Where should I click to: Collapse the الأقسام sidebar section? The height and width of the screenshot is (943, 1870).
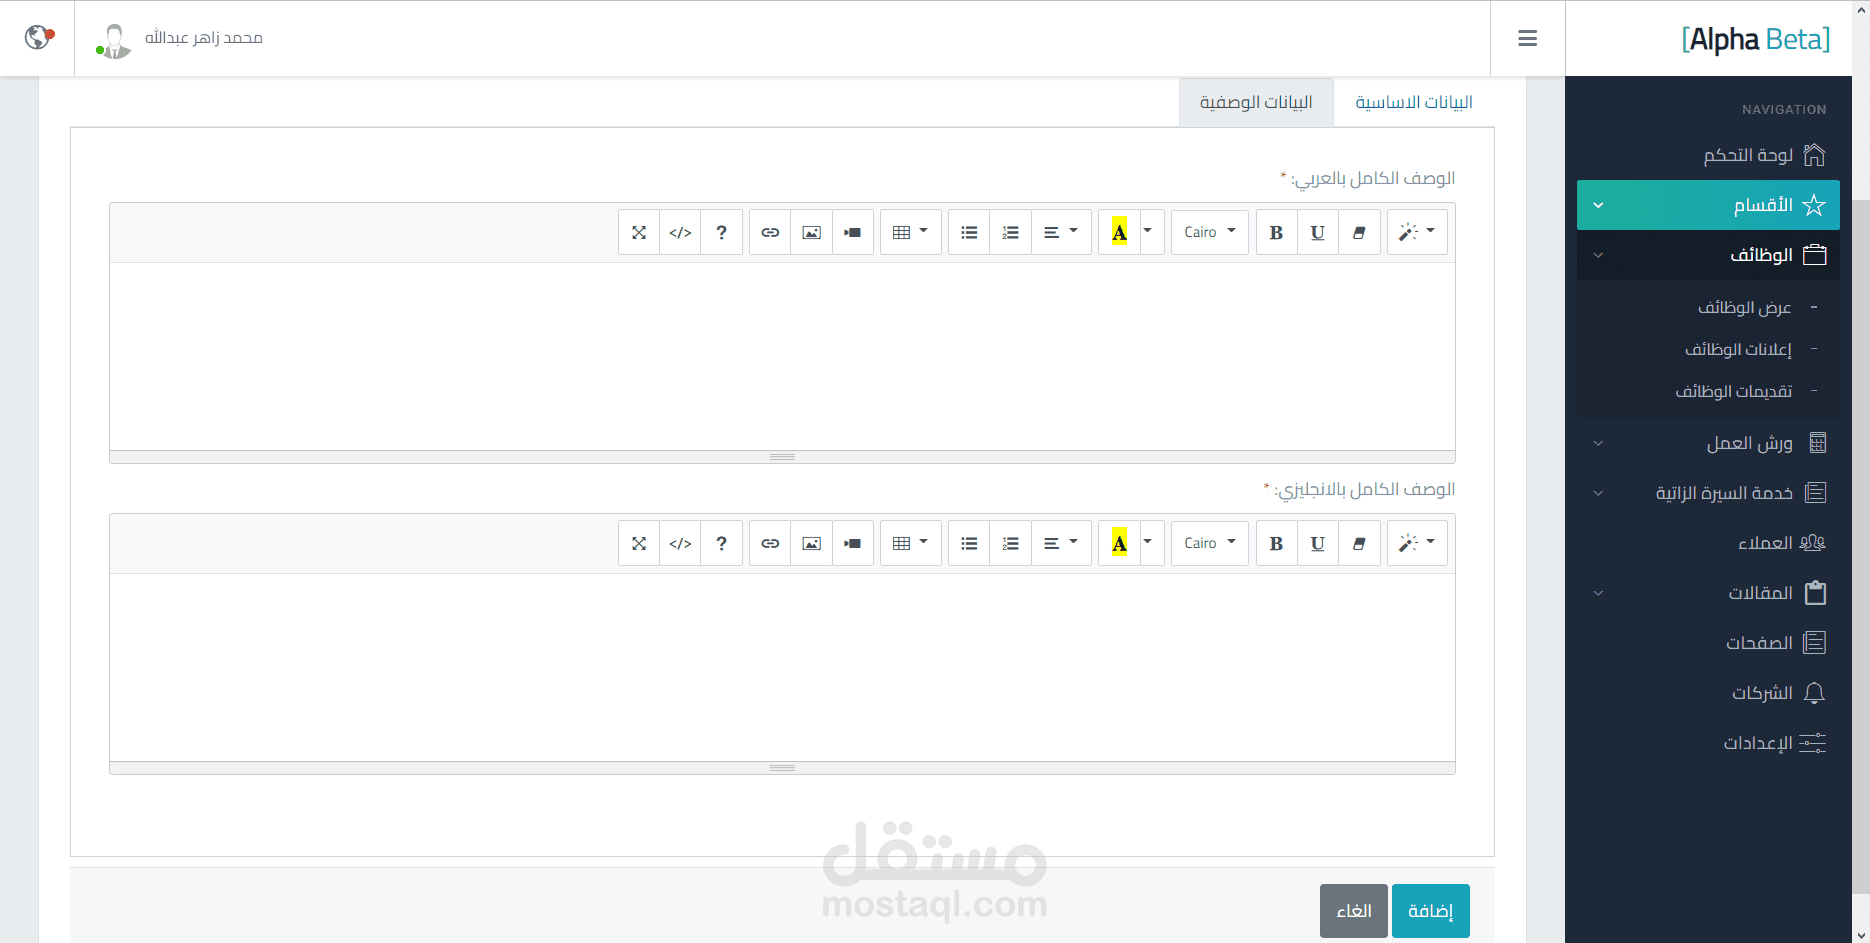point(1708,205)
